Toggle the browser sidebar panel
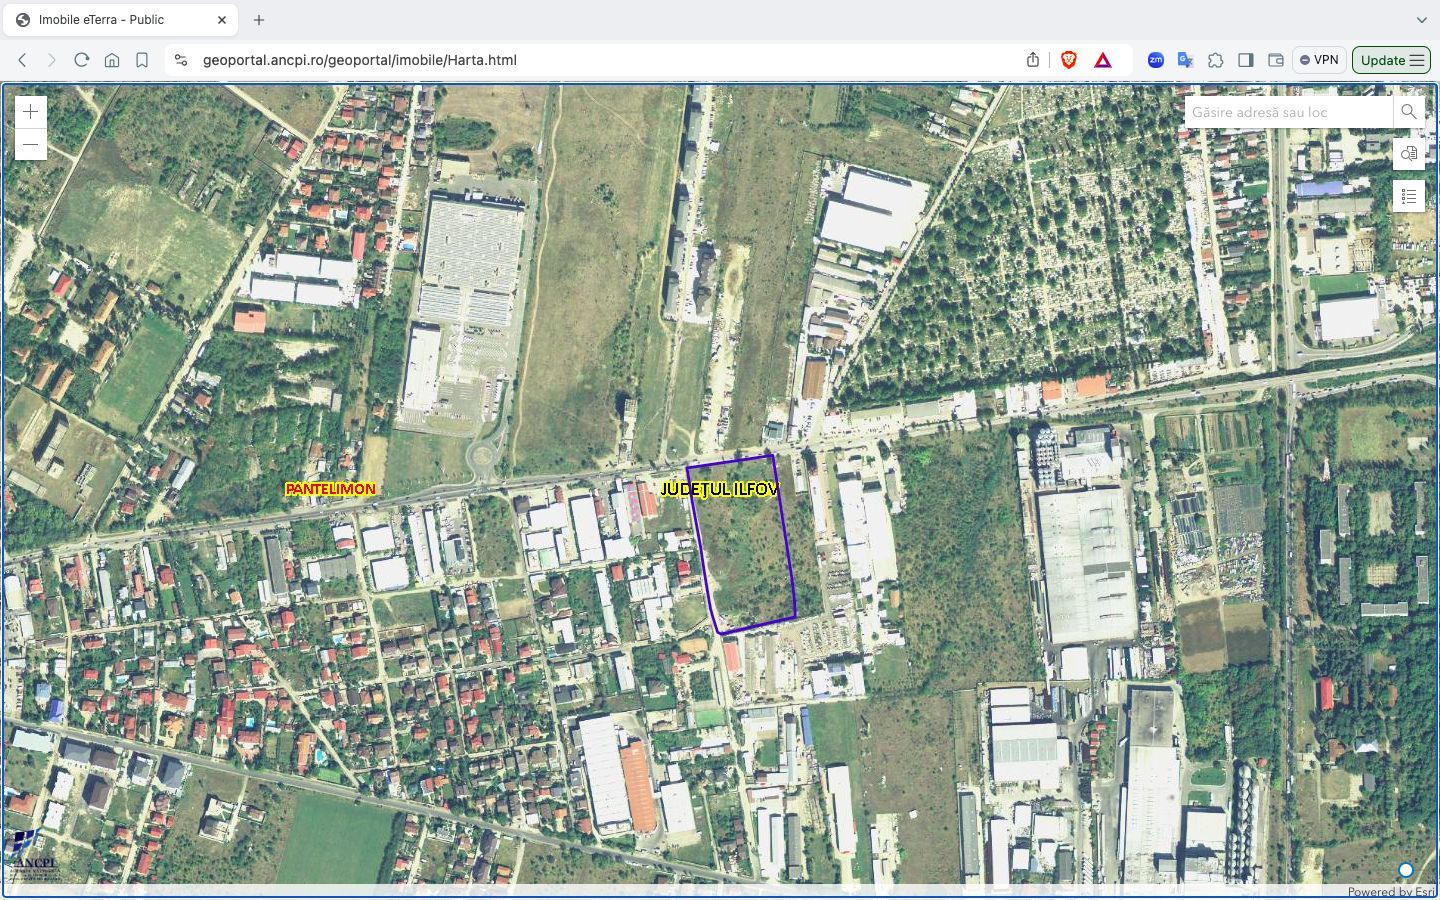Viewport: 1440px width, 900px height. (1245, 60)
